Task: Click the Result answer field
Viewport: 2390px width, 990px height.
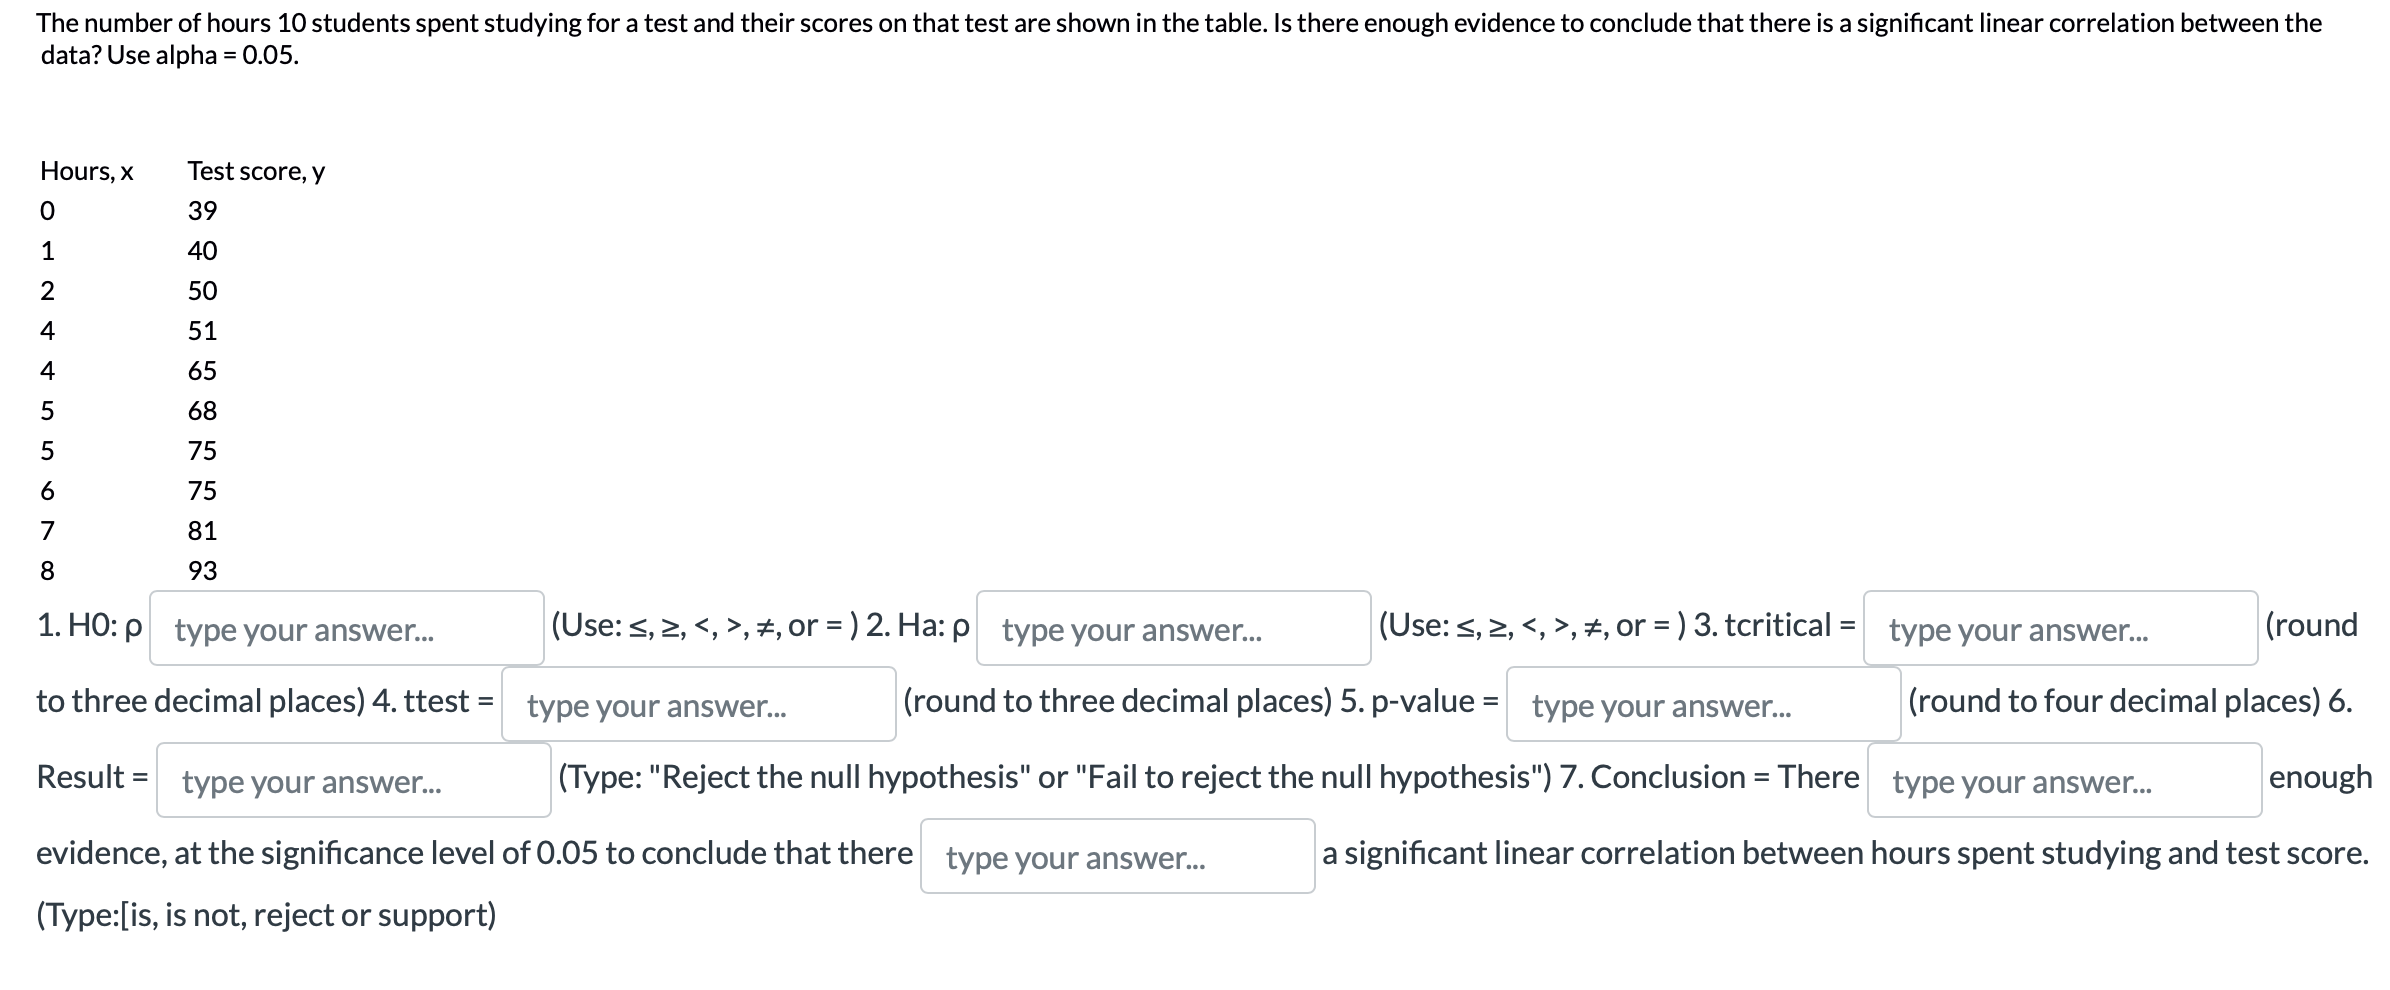Action: coord(352,780)
